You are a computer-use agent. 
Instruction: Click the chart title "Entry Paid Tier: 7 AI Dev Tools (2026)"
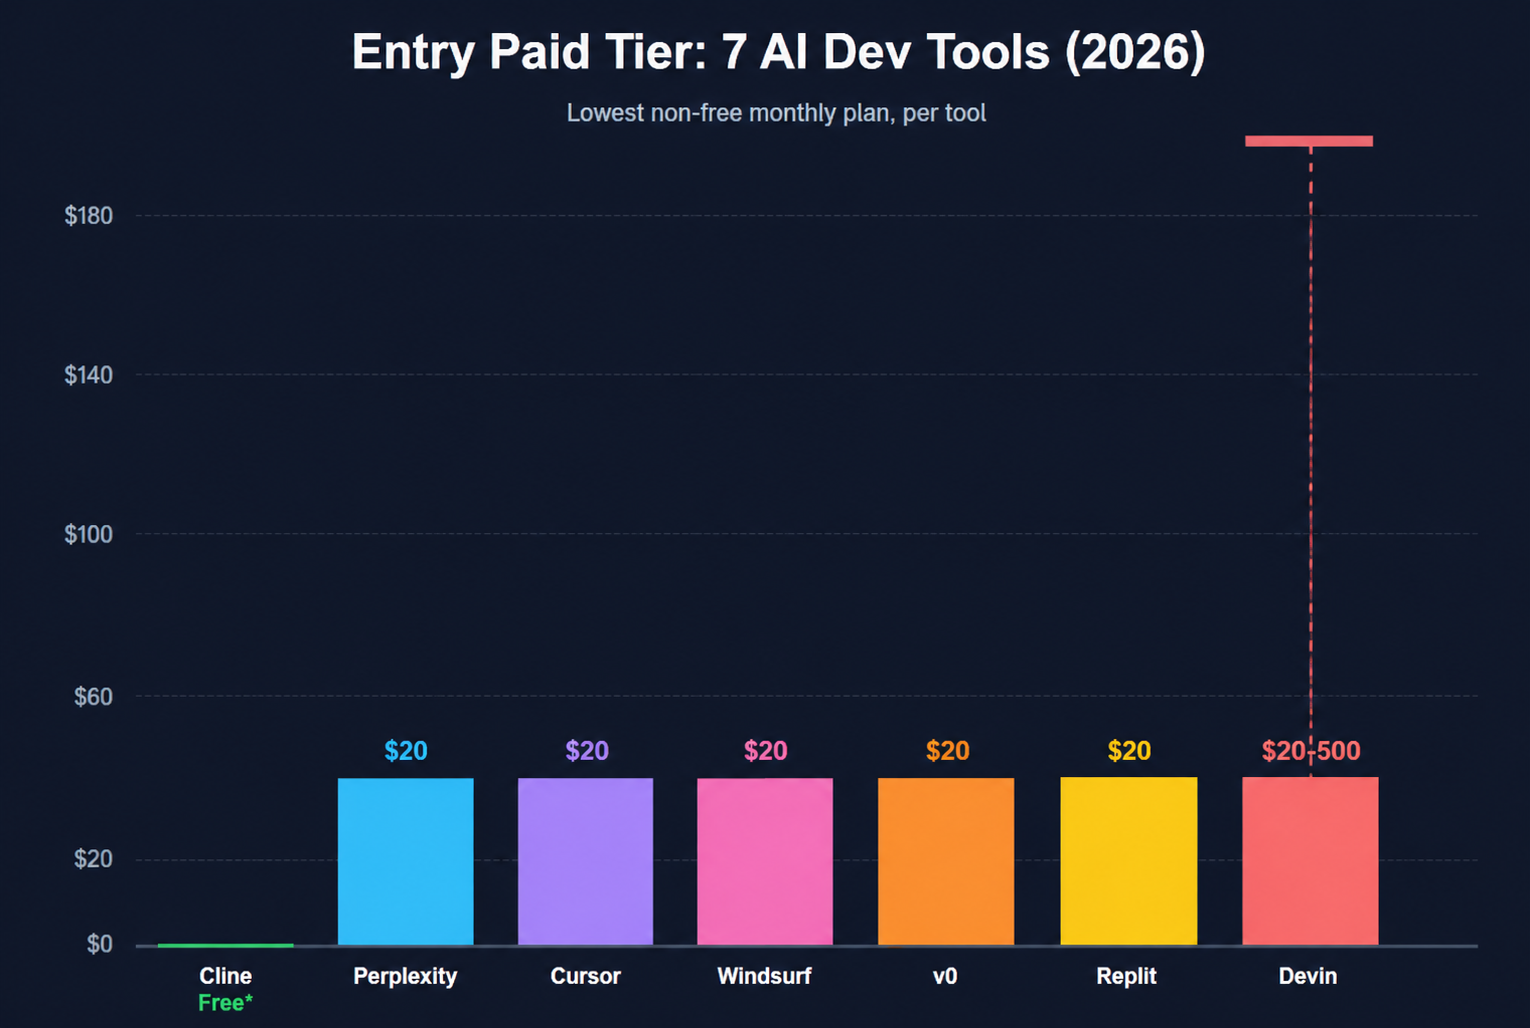click(x=778, y=52)
